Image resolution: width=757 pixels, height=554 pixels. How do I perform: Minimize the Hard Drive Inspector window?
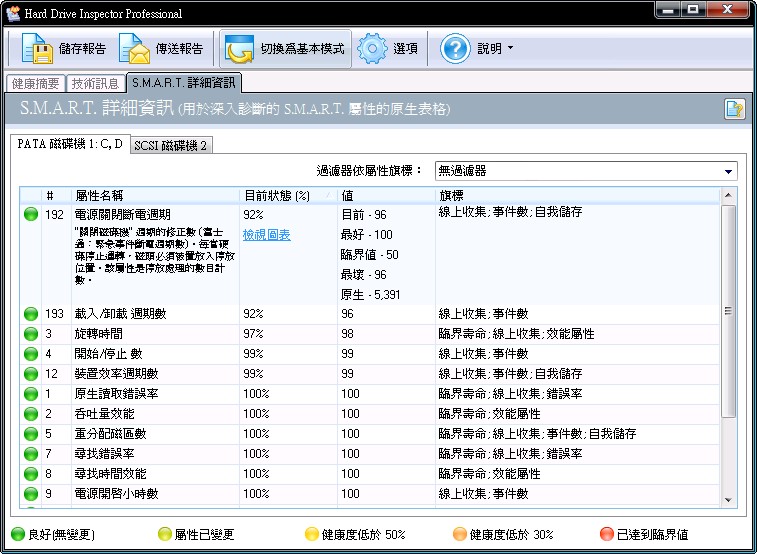pos(668,10)
